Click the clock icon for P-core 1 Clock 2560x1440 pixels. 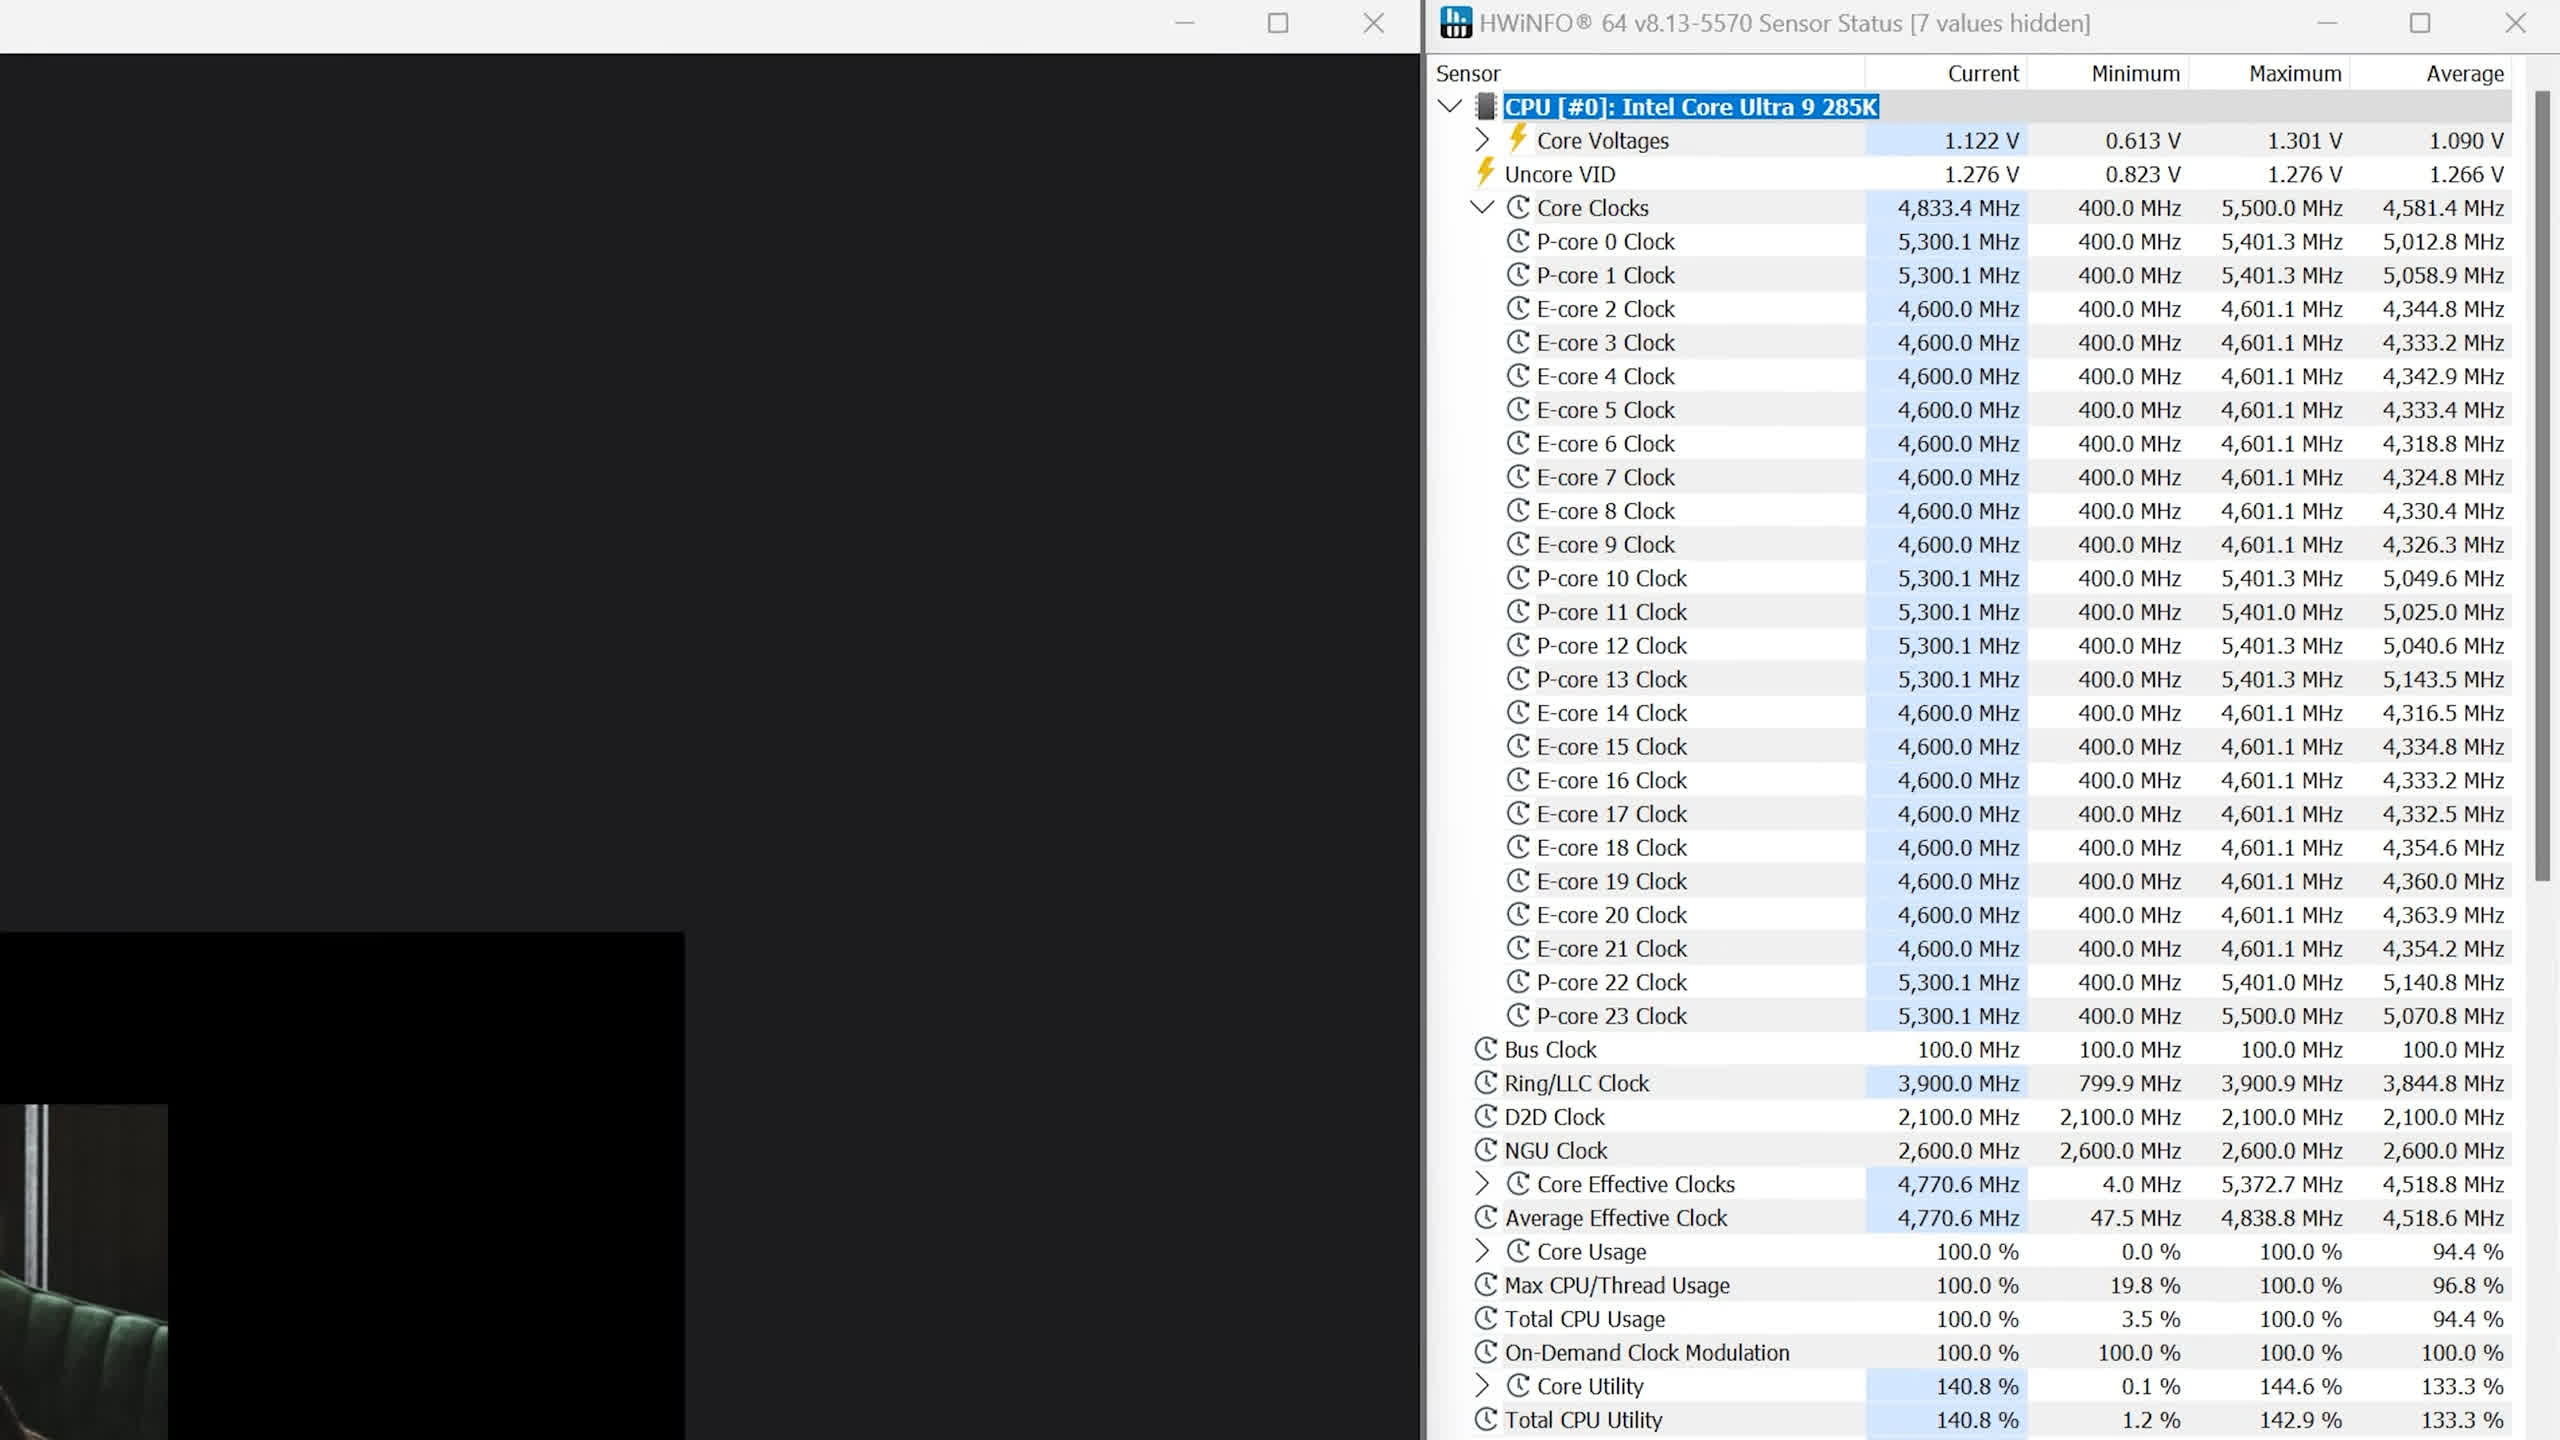(x=1518, y=275)
